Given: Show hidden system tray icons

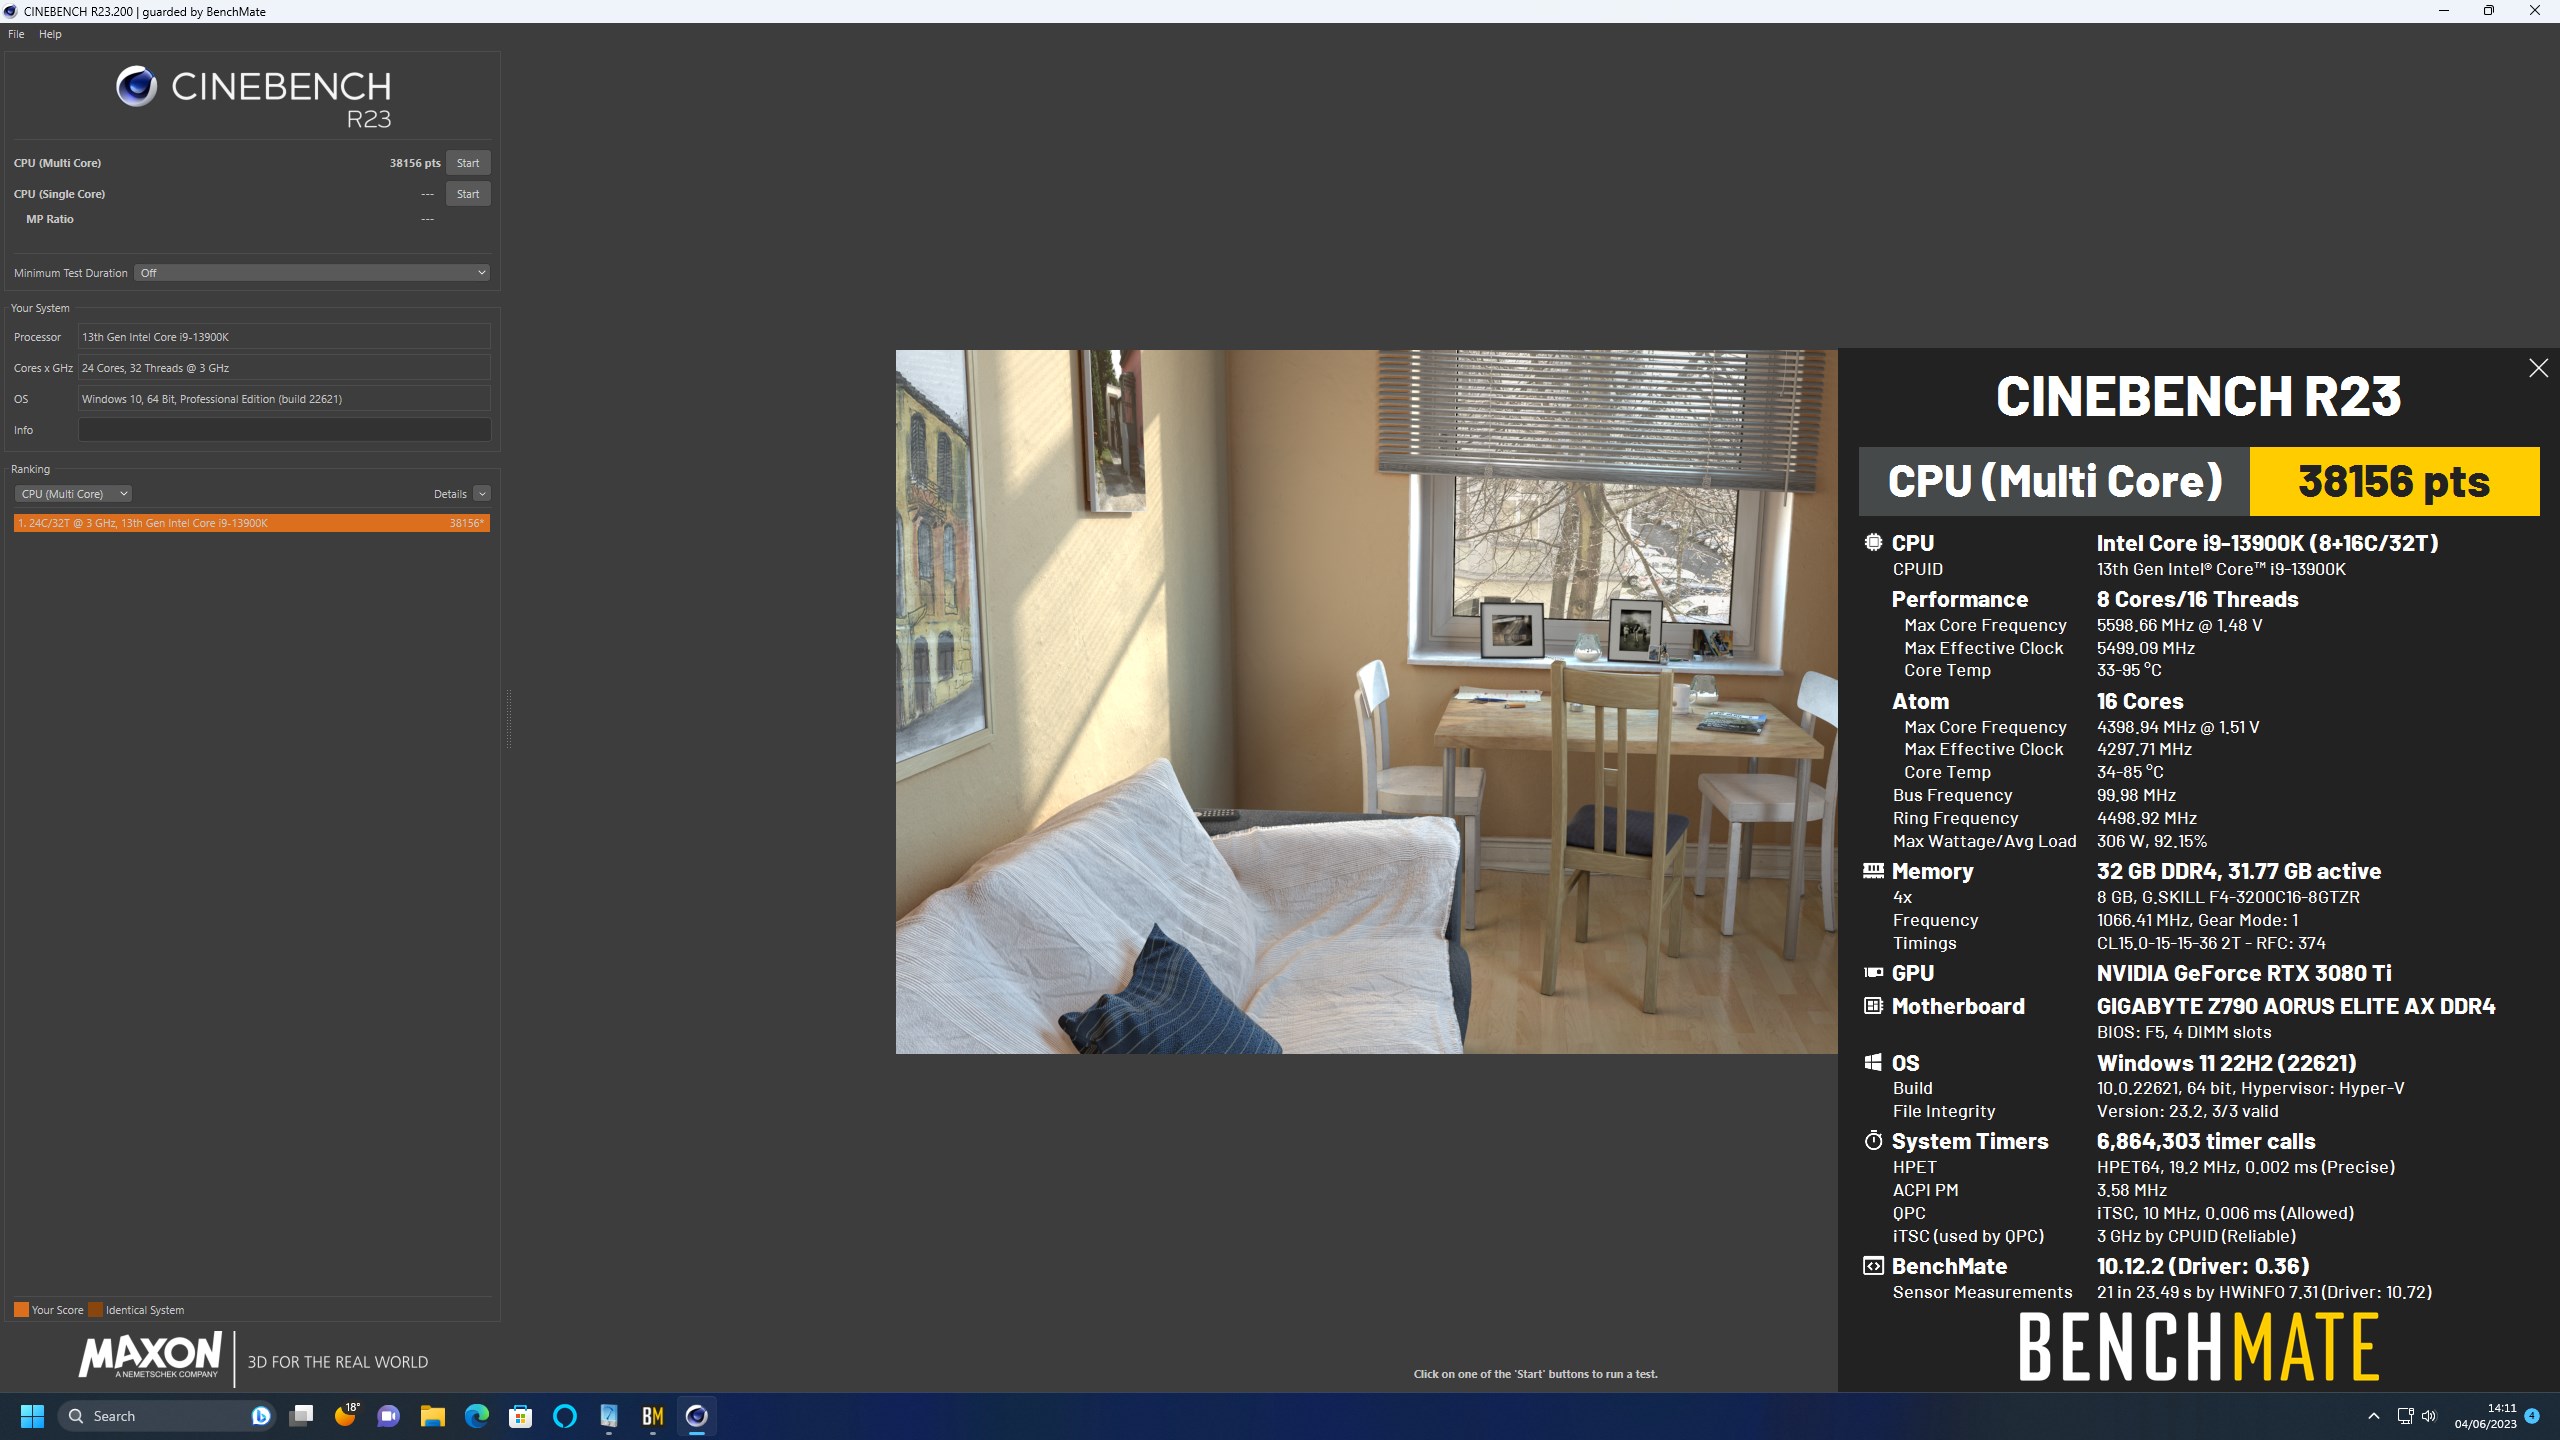Looking at the screenshot, I should click(x=2373, y=1416).
